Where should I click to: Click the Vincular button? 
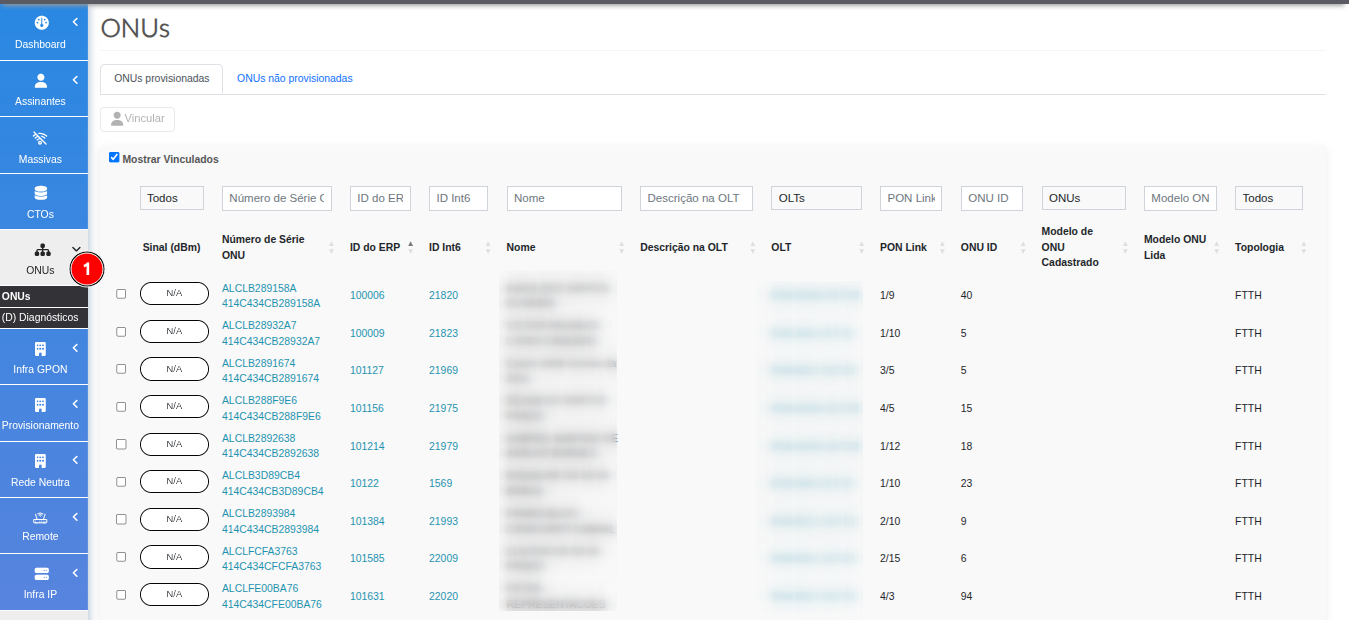[x=138, y=119]
